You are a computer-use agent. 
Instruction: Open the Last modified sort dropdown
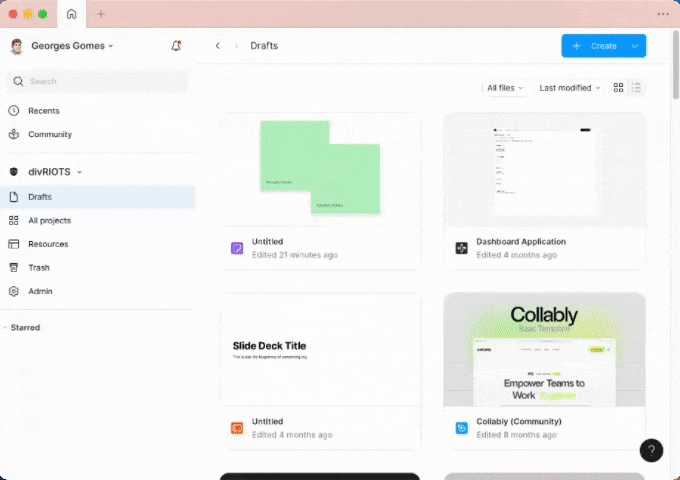(569, 88)
